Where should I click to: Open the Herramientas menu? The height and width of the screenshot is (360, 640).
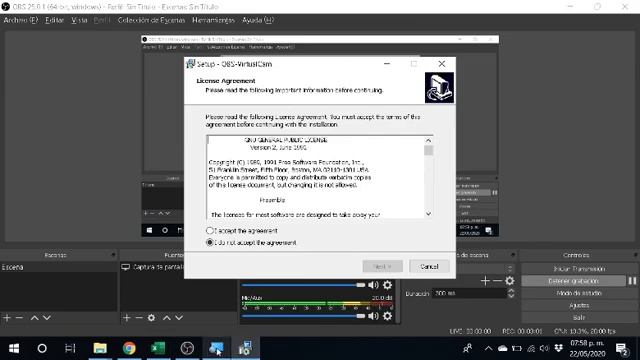coord(213,20)
